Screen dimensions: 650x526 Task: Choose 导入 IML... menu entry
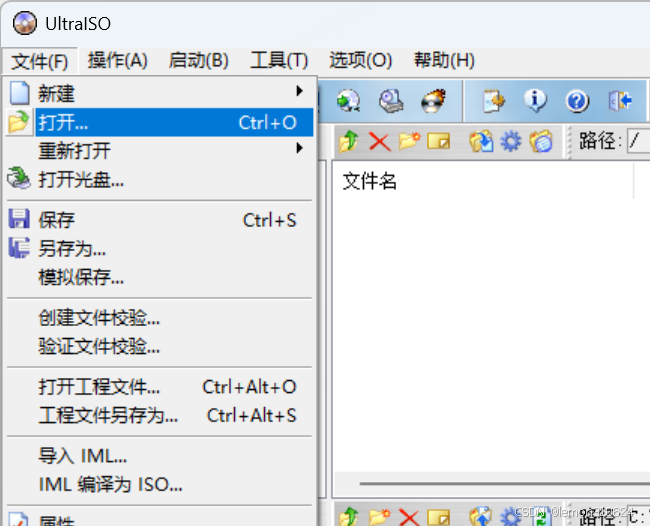pyautogui.click(x=160, y=456)
